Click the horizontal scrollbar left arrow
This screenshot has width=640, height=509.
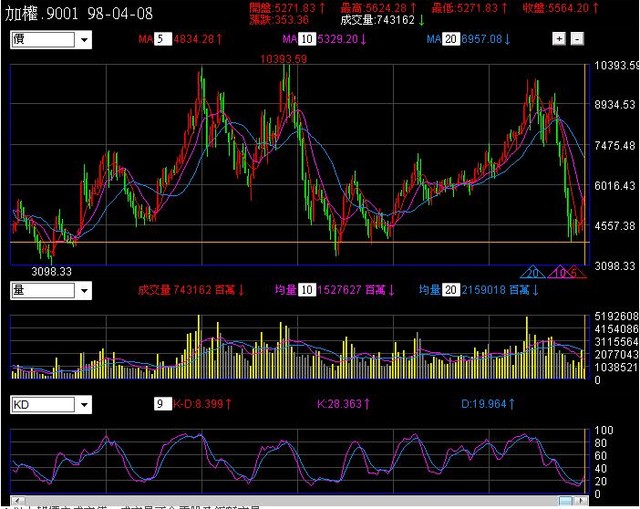coord(18,500)
